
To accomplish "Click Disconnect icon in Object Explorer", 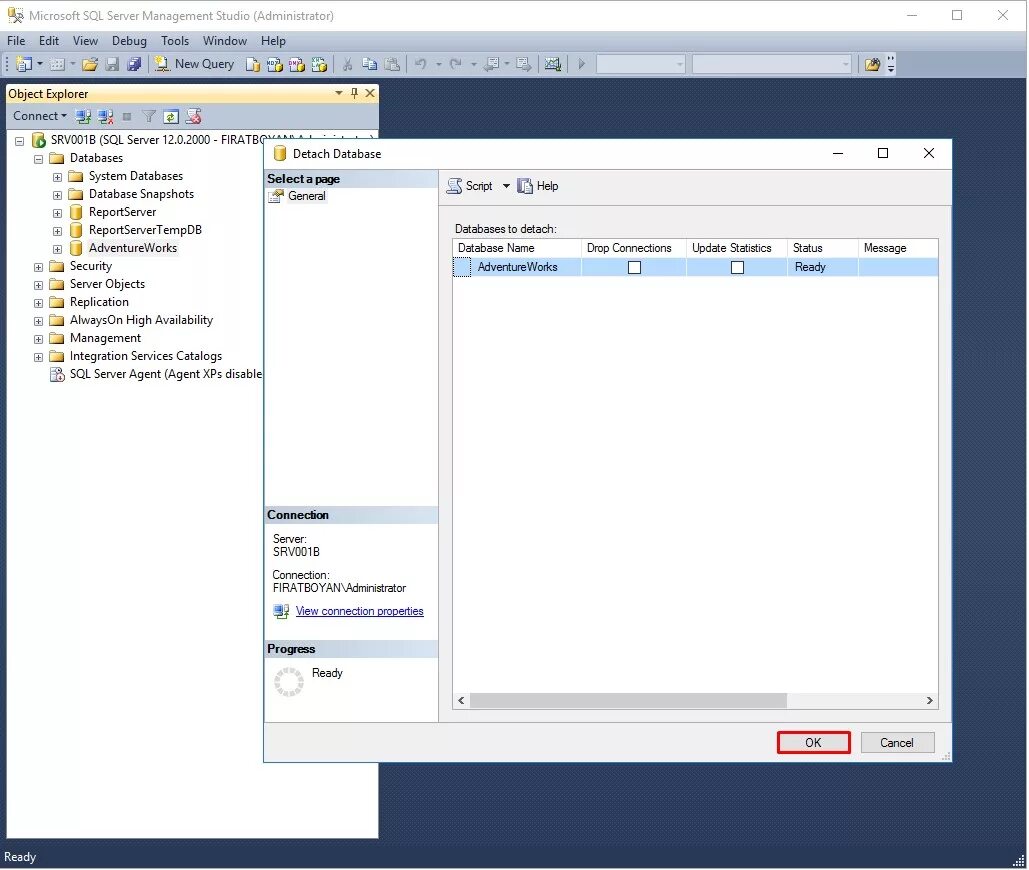I will [105, 117].
